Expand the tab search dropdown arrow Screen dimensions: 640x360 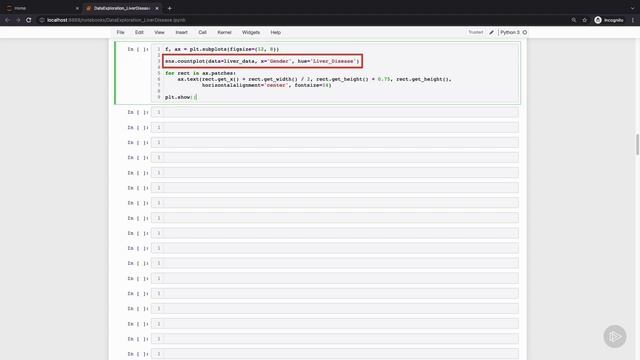pos(632,8)
